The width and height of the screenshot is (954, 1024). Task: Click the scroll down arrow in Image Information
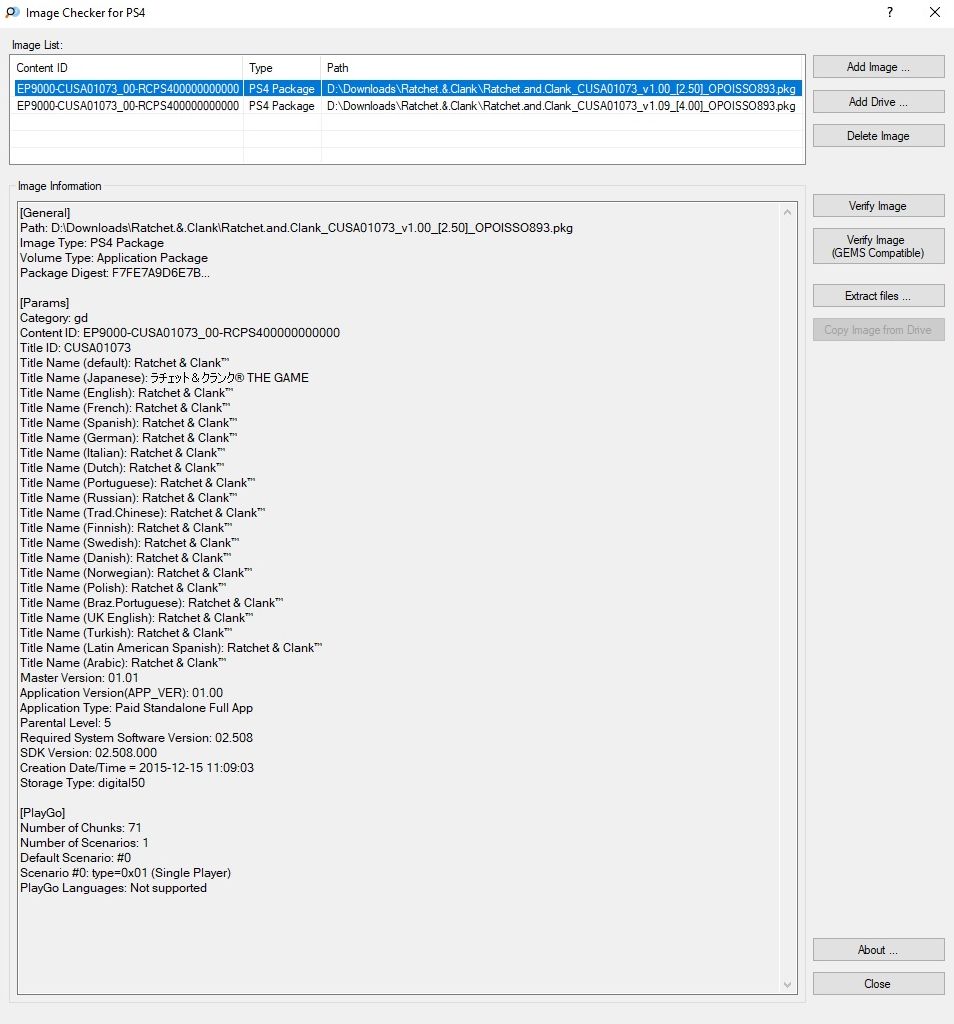point(787,984)
